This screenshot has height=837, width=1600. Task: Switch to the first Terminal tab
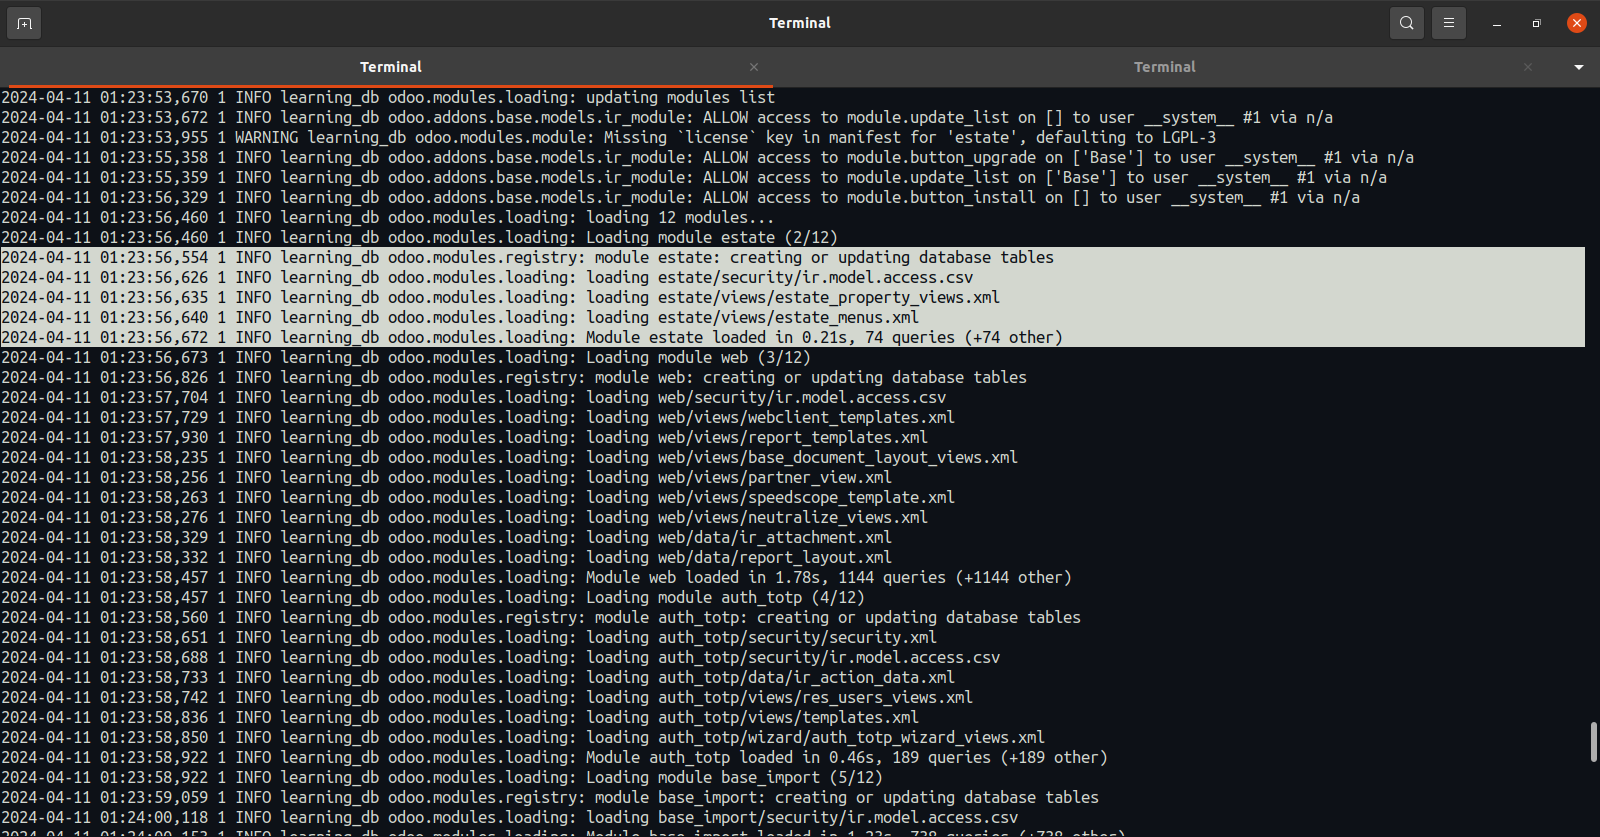[390, 67]
